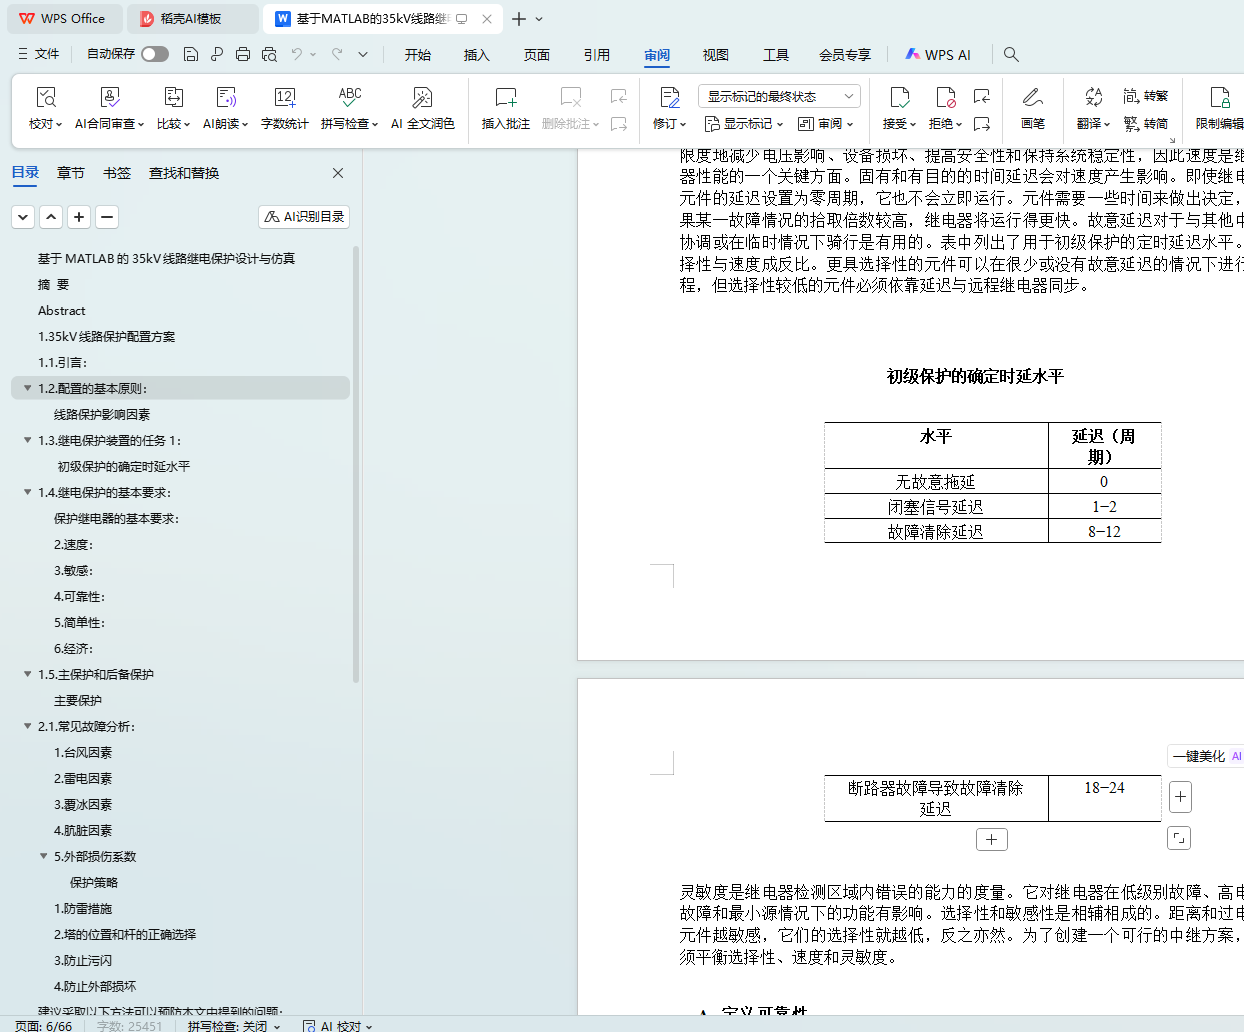The width and height of the screenshot is (1244, 1032).
Task: Click the outline panel vertical scrollbar
Action: pos(356,460)
